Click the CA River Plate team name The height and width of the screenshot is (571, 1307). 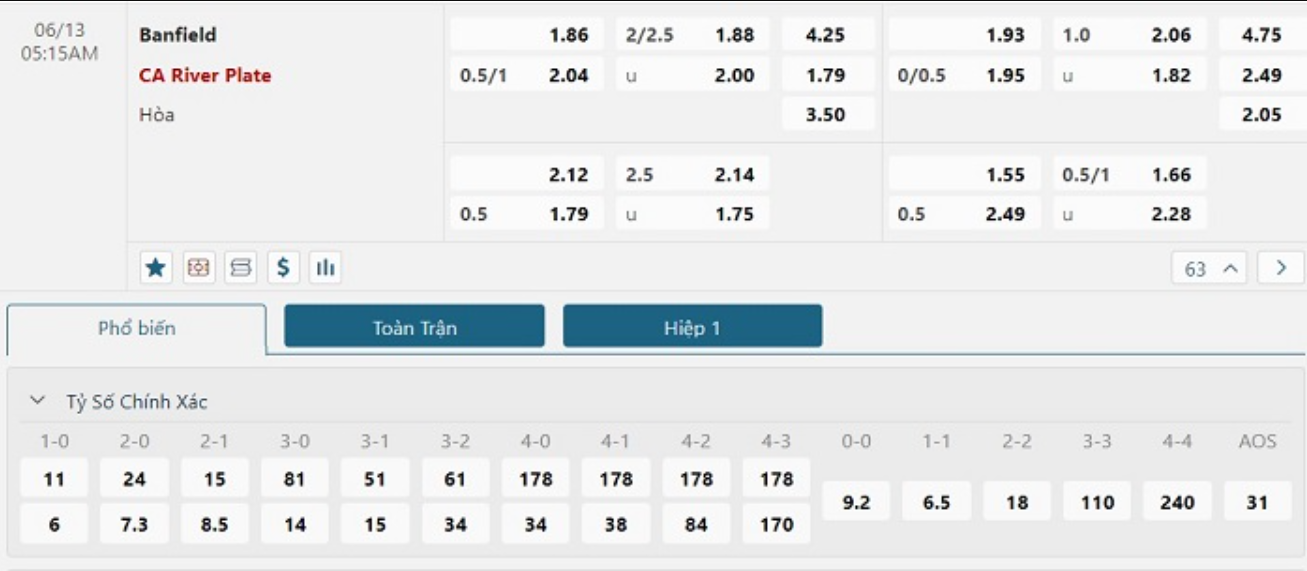[205, 75]
